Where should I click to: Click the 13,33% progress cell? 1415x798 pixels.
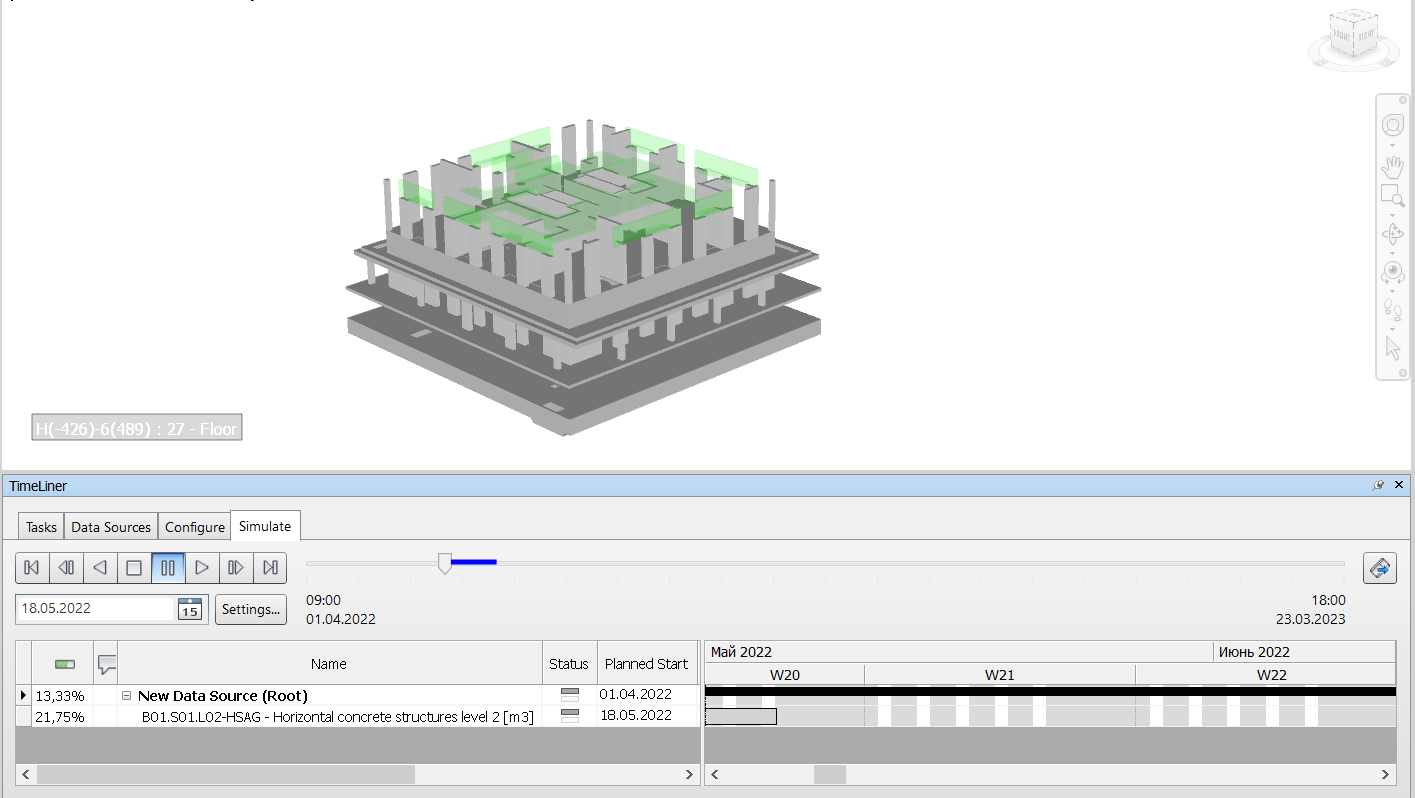pyautogui.click(x=61, y=695)
